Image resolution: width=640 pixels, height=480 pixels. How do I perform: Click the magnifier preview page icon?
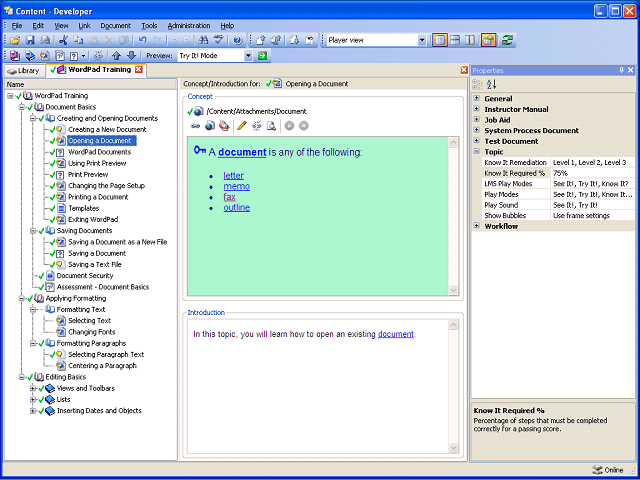coord(271,126)
